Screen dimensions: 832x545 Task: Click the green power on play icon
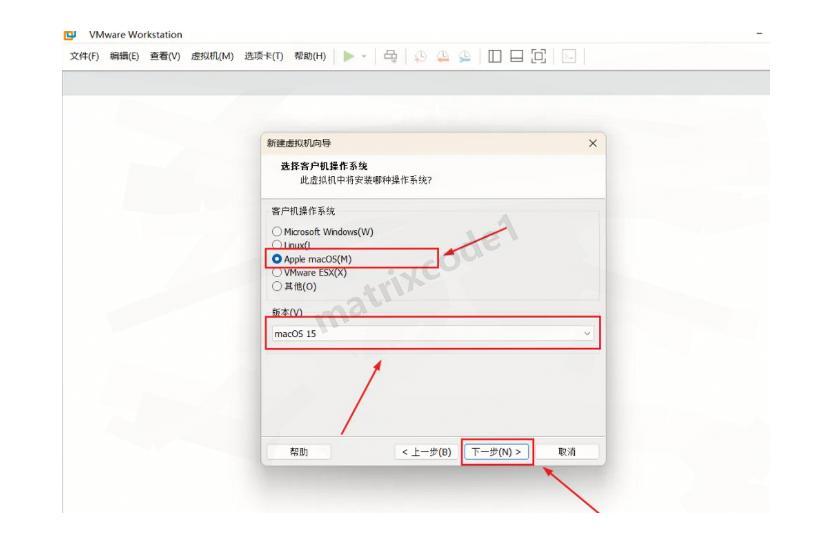349,56
